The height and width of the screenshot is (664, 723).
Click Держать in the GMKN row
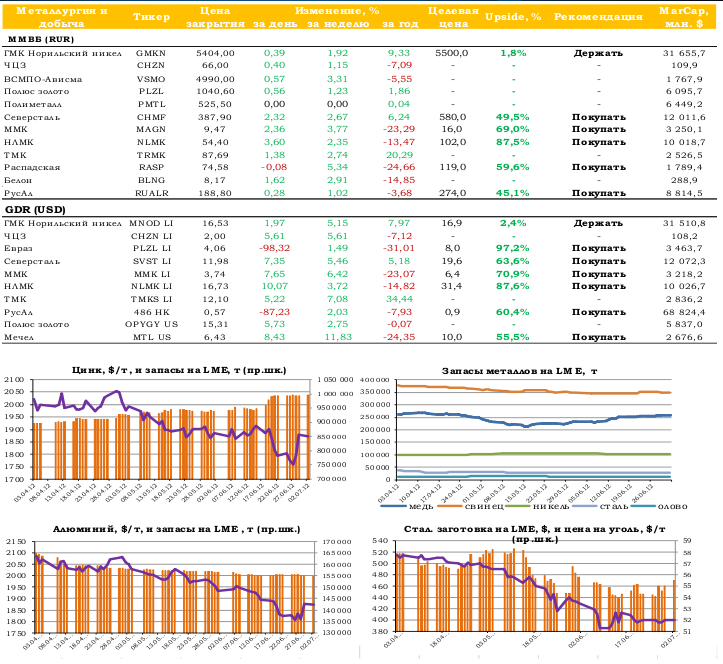(x=598, y=53)
